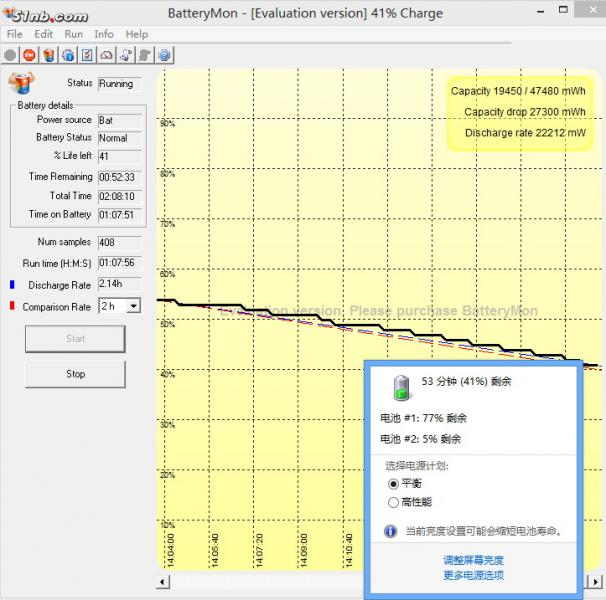Open the battery information toolbar icon
Viewport: 606px width, 600px height.
tap(49, 55)
